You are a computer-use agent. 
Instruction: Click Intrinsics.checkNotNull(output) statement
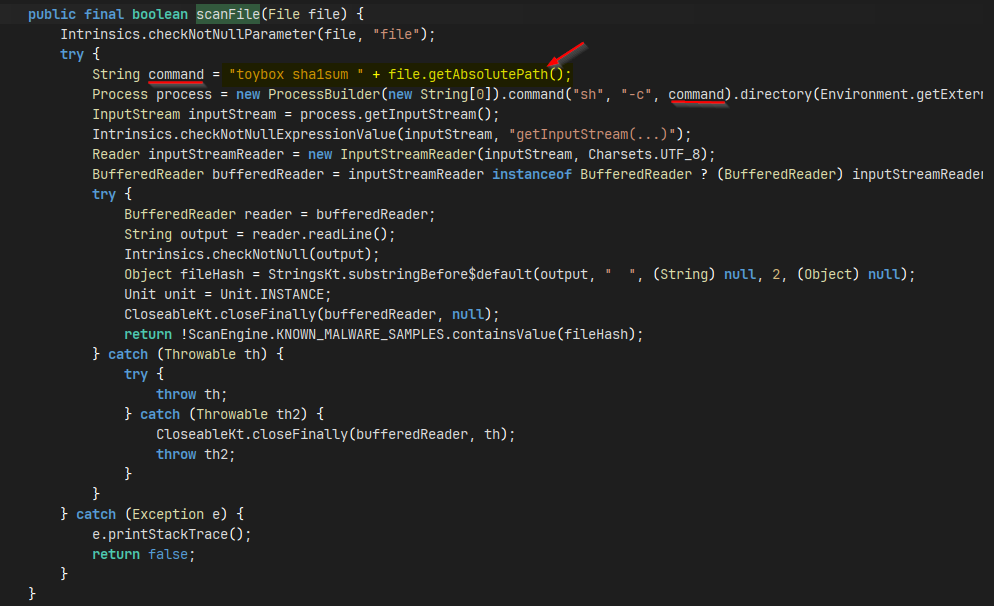[x=251, y=254]
